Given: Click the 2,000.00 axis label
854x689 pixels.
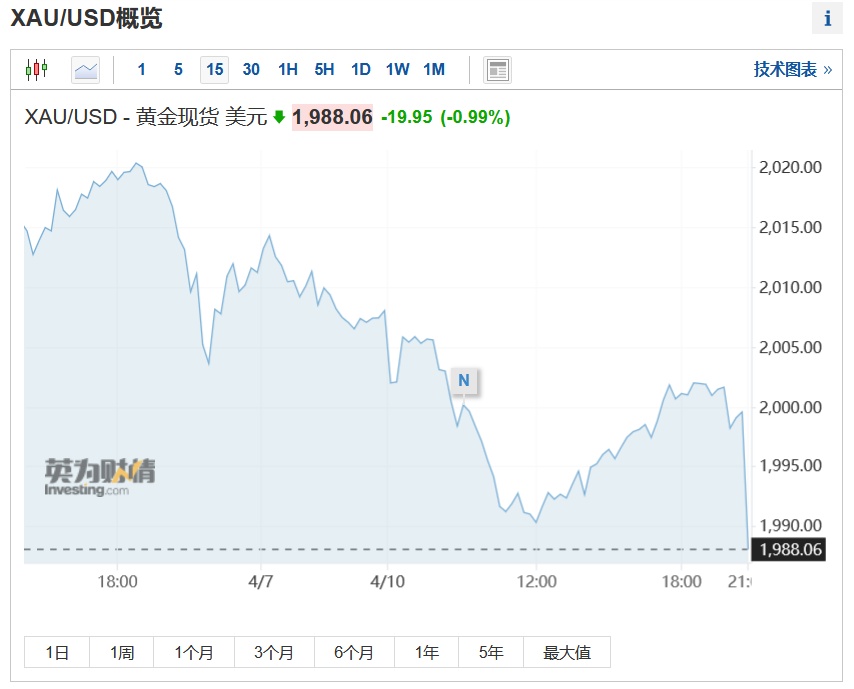Looking at the screenshot, I should (790, 407).
